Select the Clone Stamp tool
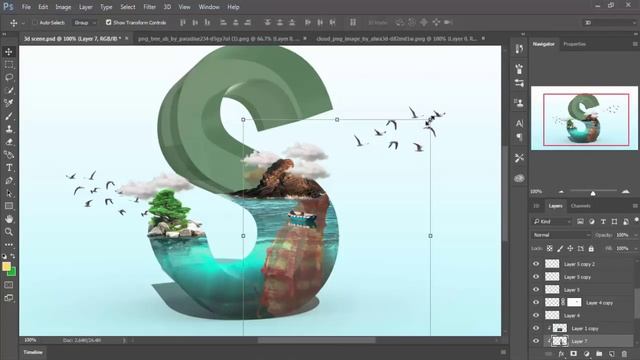The image size is (640, 360). pos(9,129)
